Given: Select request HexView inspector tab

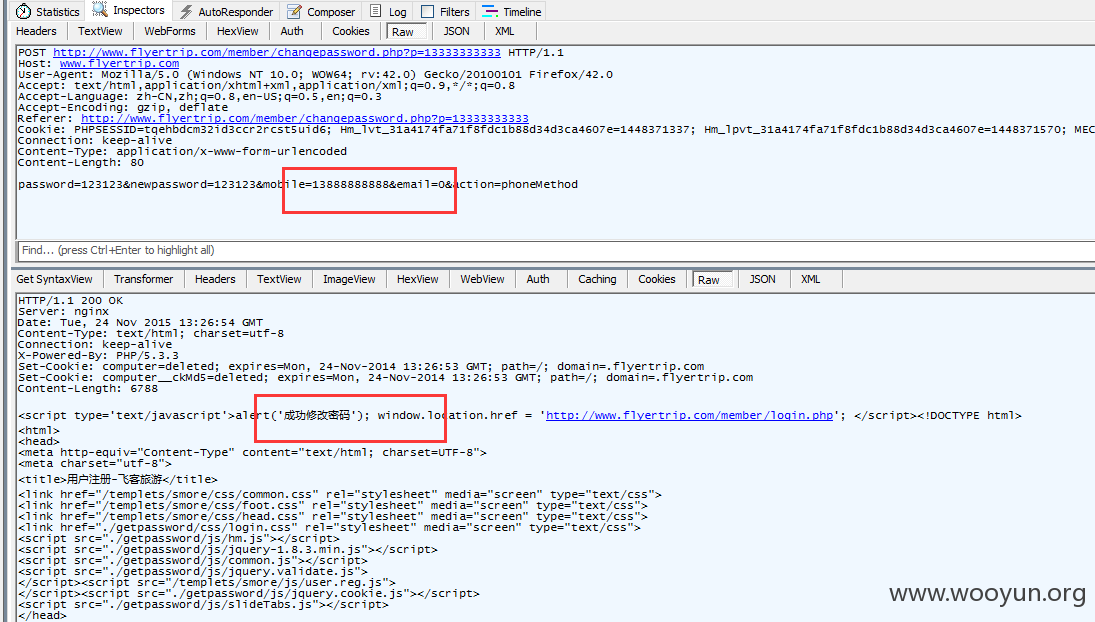Looking at the screenshot, I should coord(237,31).
